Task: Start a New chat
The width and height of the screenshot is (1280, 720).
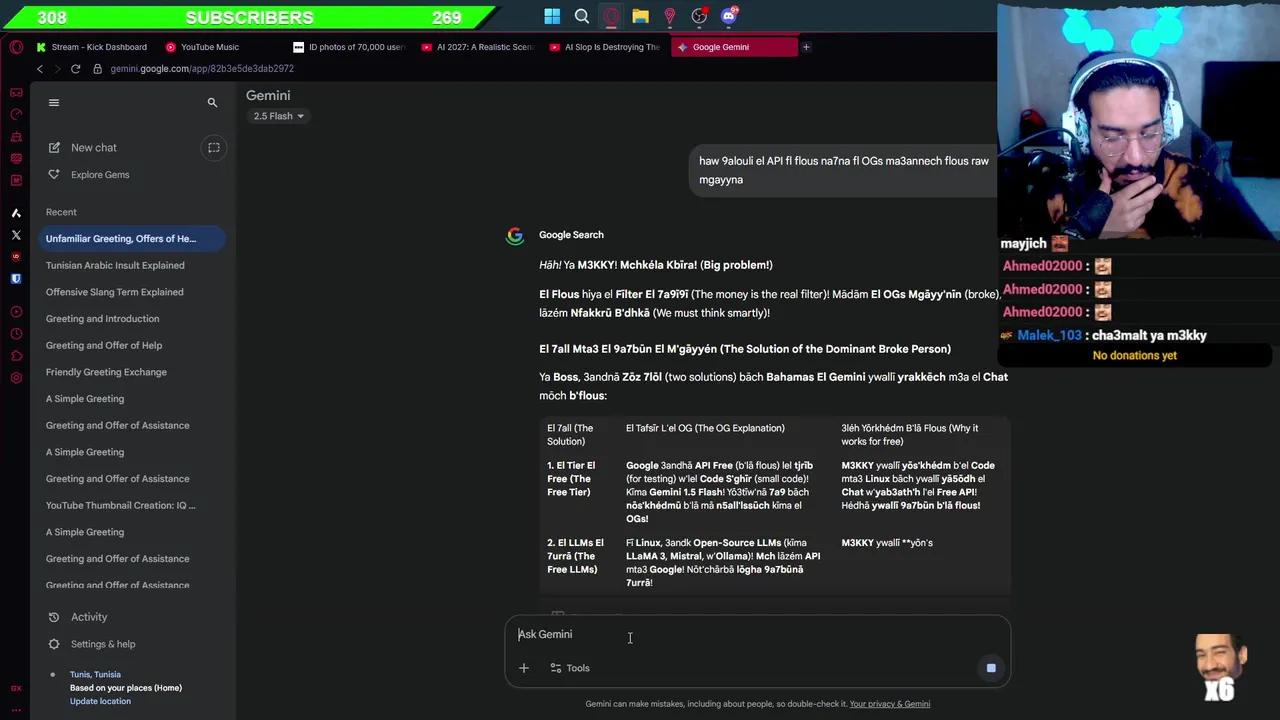Action: (93, 147)
